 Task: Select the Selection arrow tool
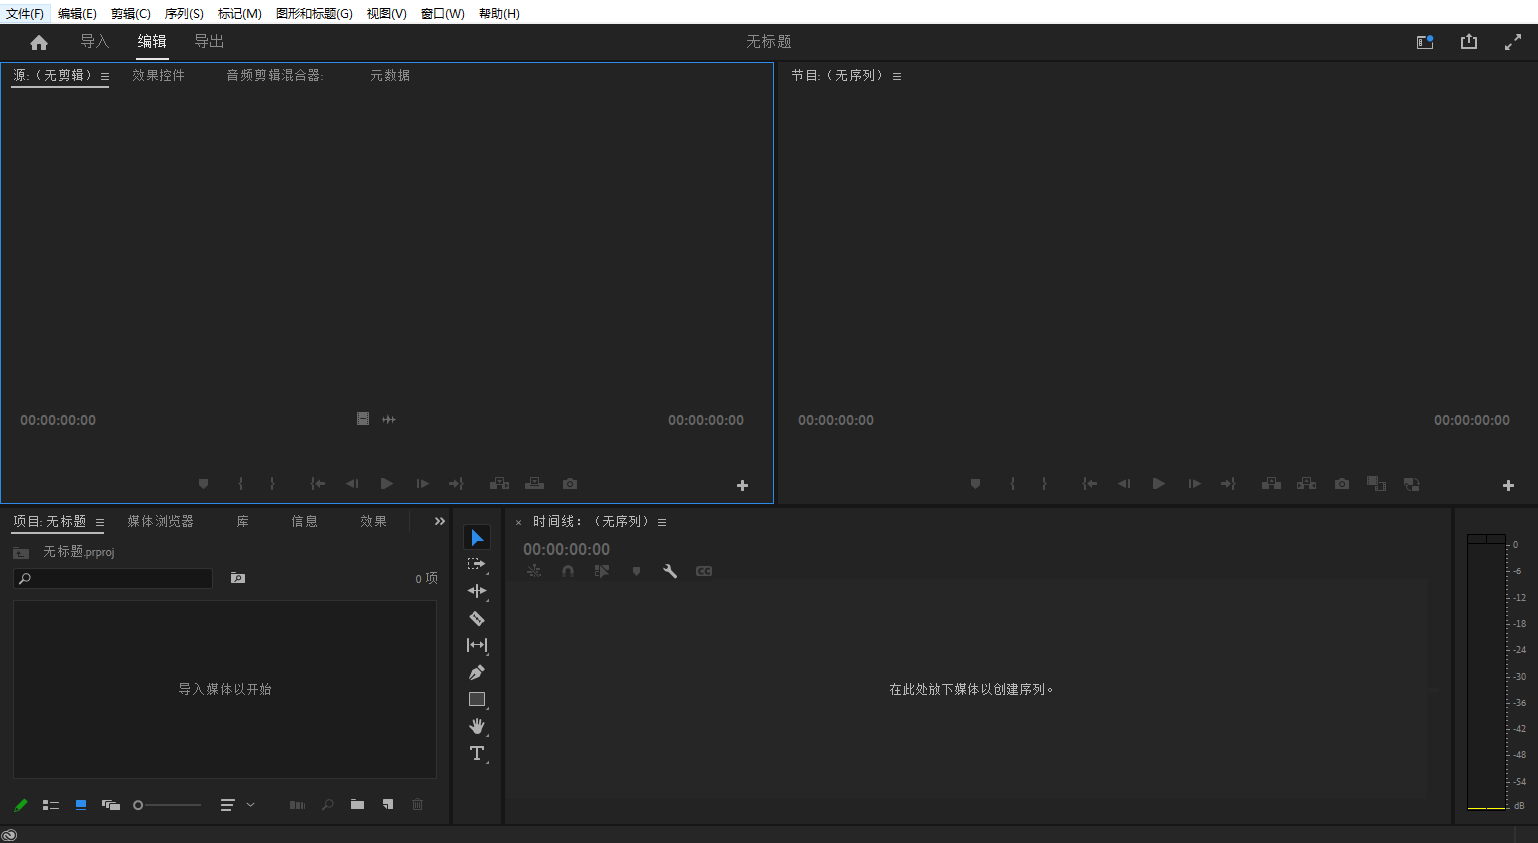(477, 538)
